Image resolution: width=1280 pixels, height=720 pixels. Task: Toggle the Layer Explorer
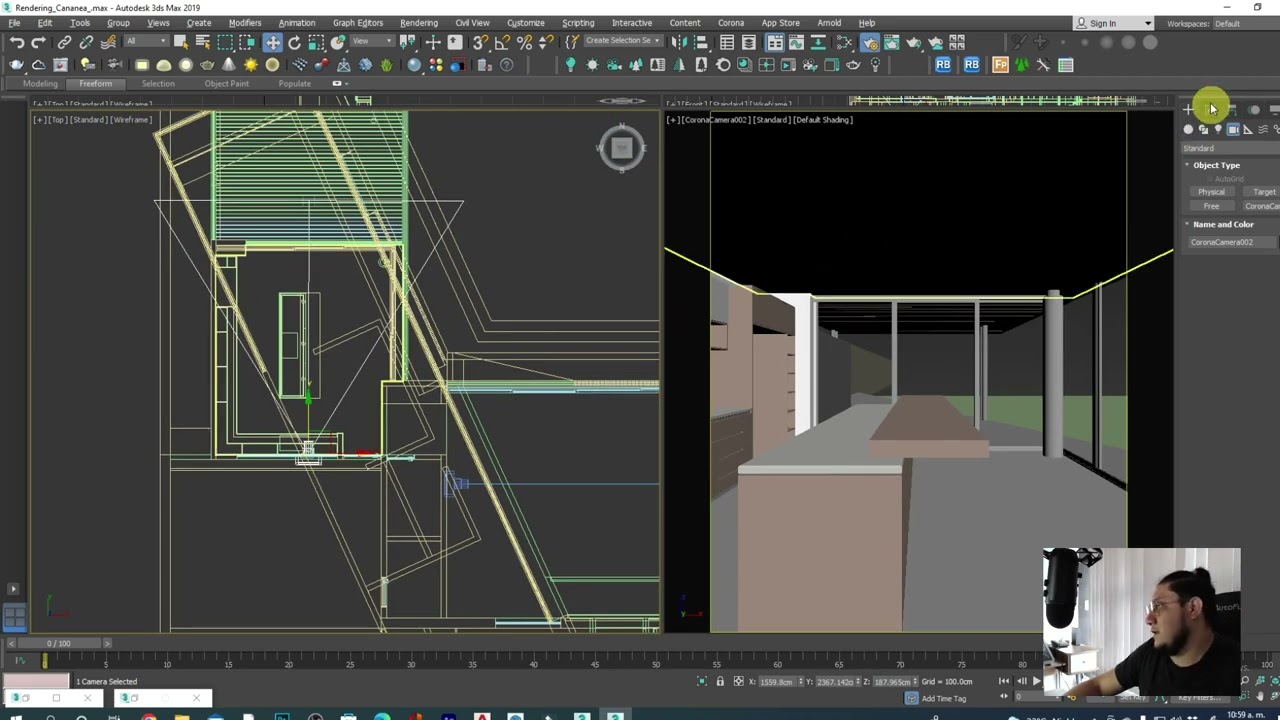(749, 42)
